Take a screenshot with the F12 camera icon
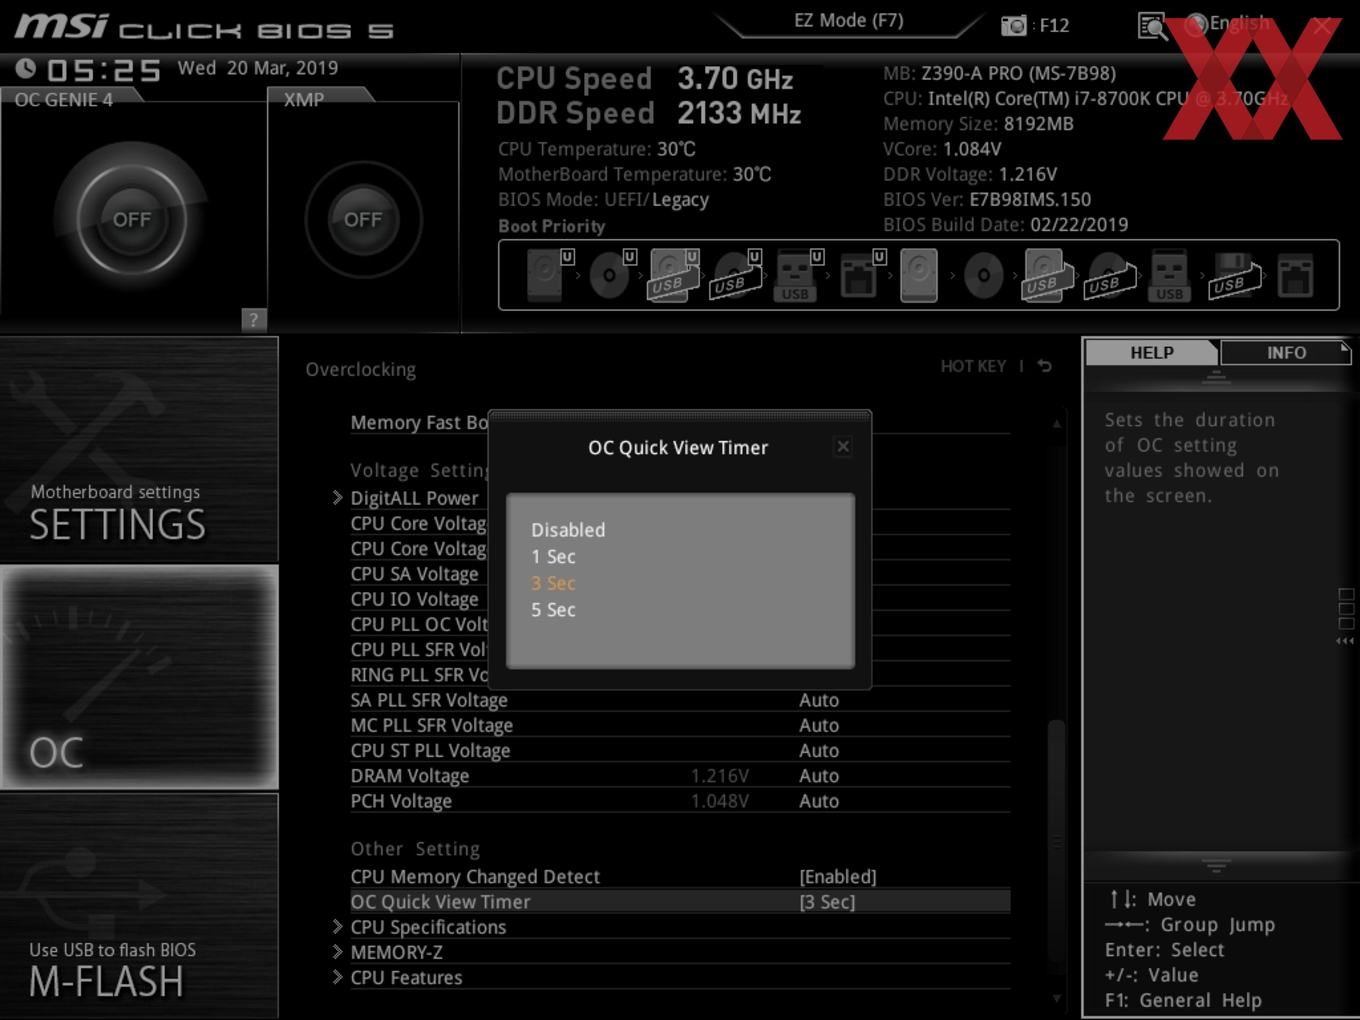The height and width of the screenshot is (1020, 1360). click(x=1014, y=25)
